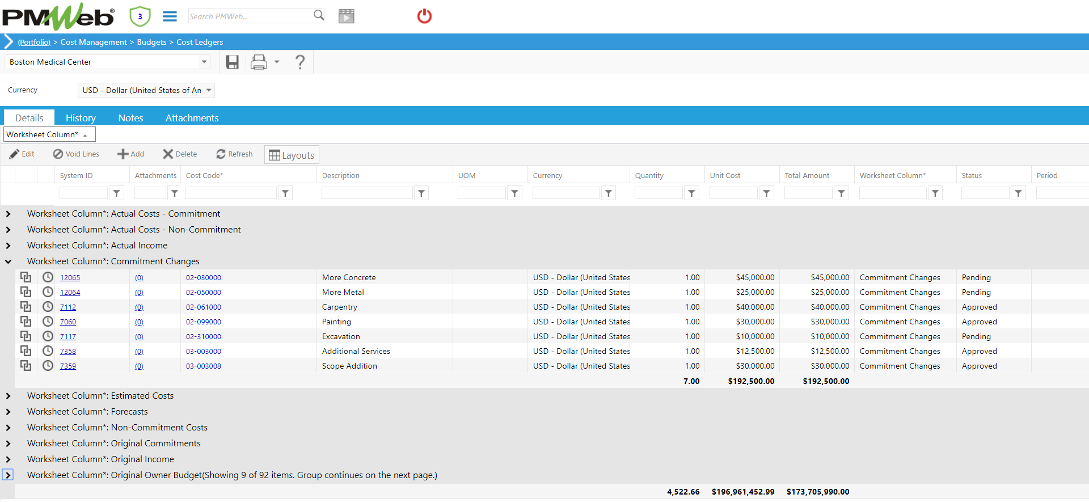The image size is (1089, 502).
Task: Click the filter icon for Description column
Action: (x=422, y=193)
